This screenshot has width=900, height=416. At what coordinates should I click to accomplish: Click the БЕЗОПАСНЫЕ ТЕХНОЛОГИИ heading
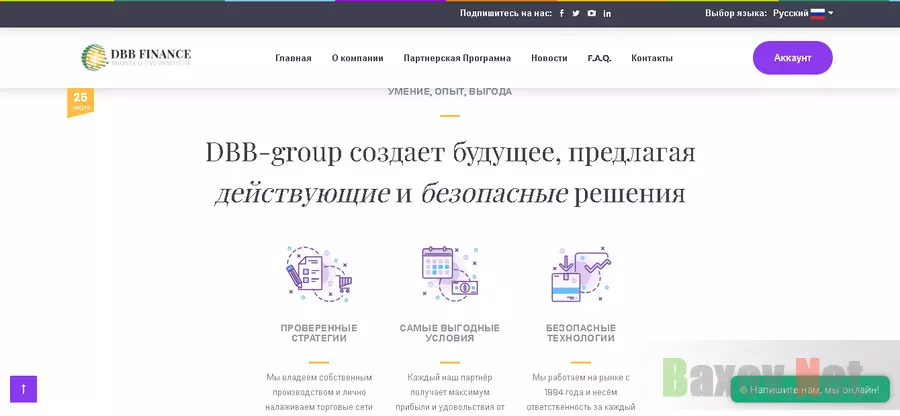coord(581,333)
